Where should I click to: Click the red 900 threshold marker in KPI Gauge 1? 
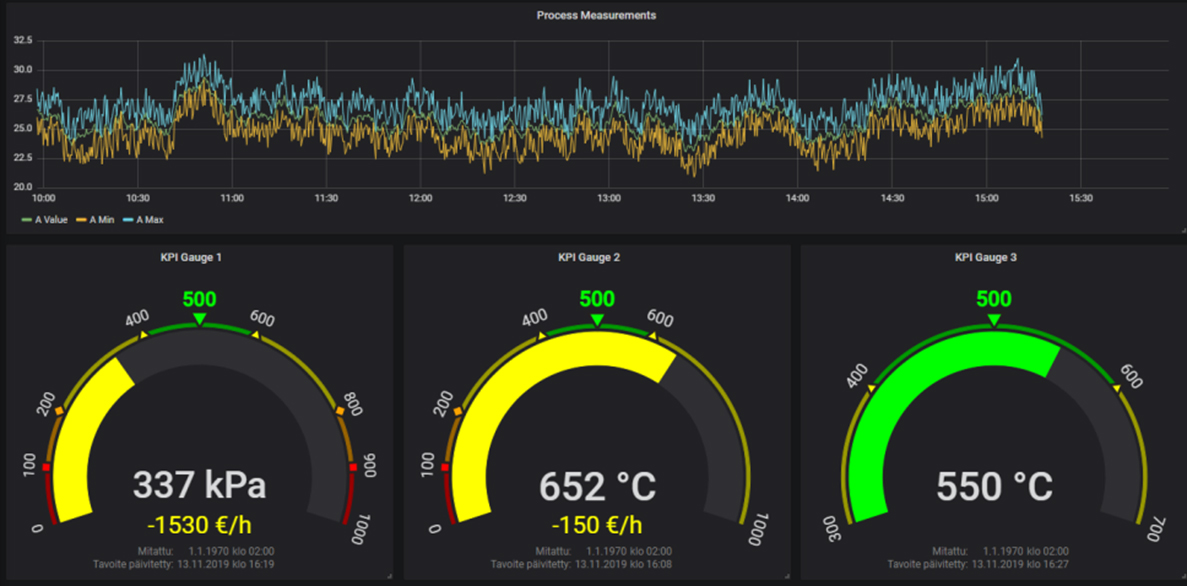tap(353, 467)
